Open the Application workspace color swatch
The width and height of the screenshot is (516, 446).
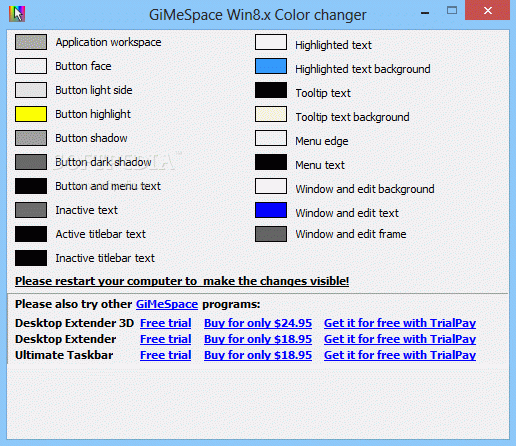[x=31, y=42]
